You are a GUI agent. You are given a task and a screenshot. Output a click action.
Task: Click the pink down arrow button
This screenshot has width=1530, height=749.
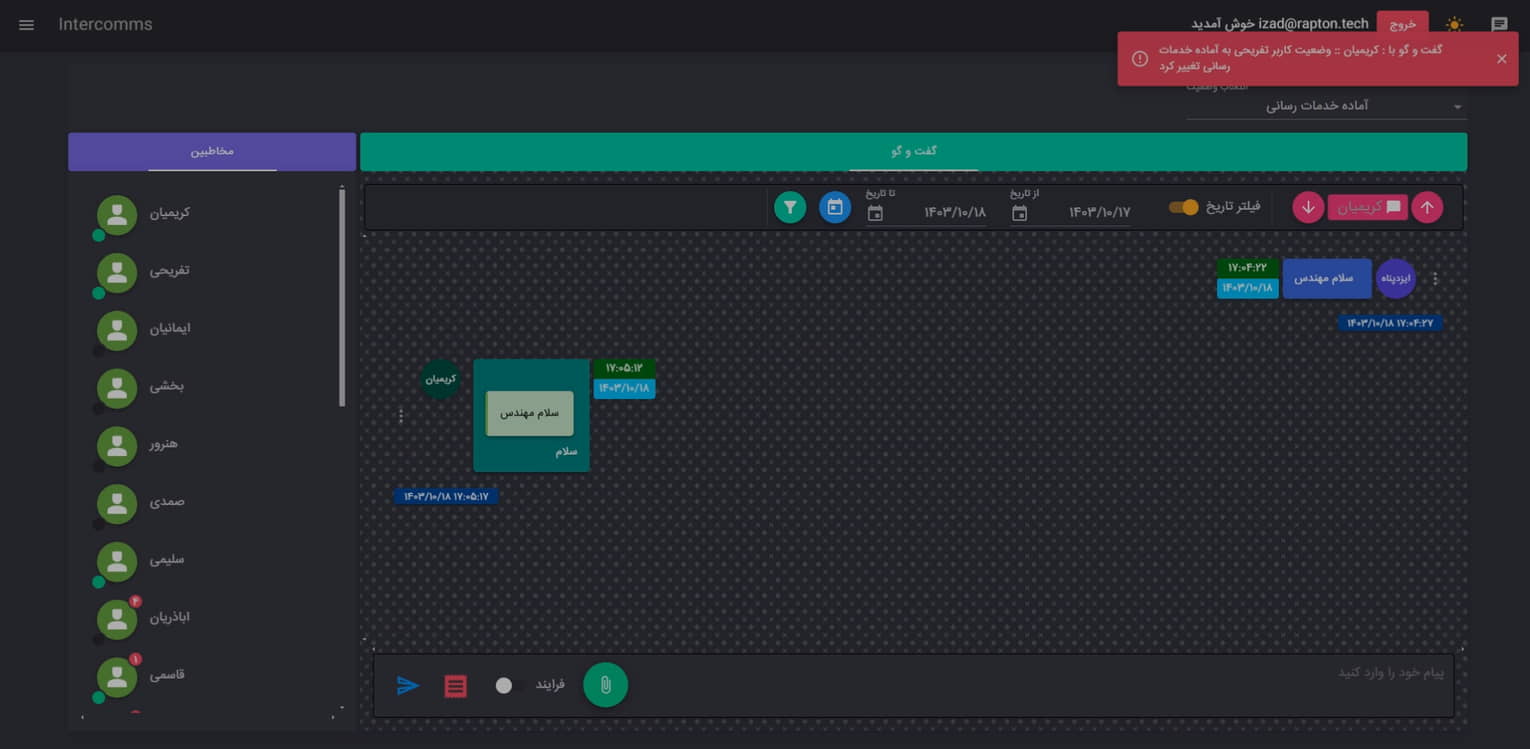tap(1308, 207)
